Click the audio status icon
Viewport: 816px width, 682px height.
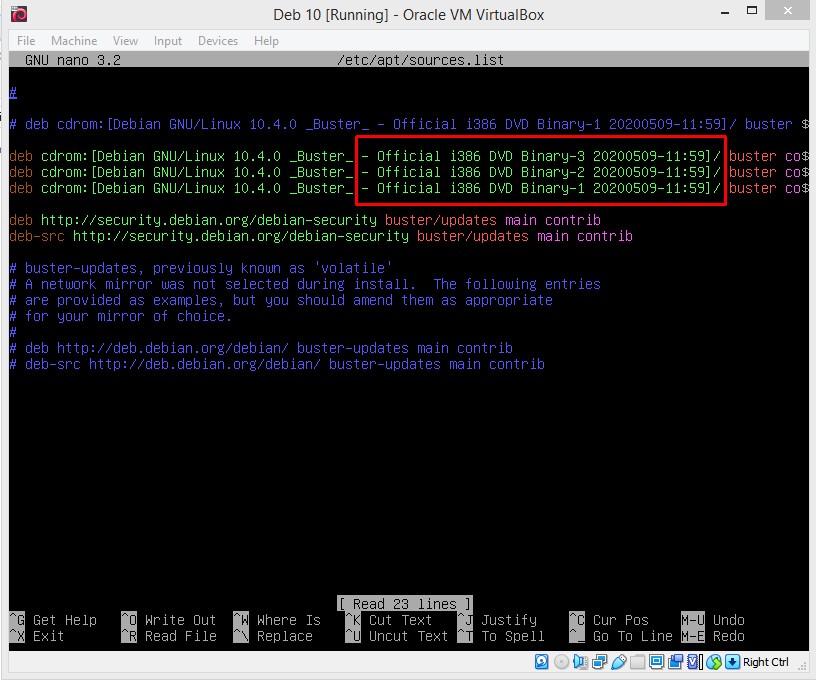(579, 662)
